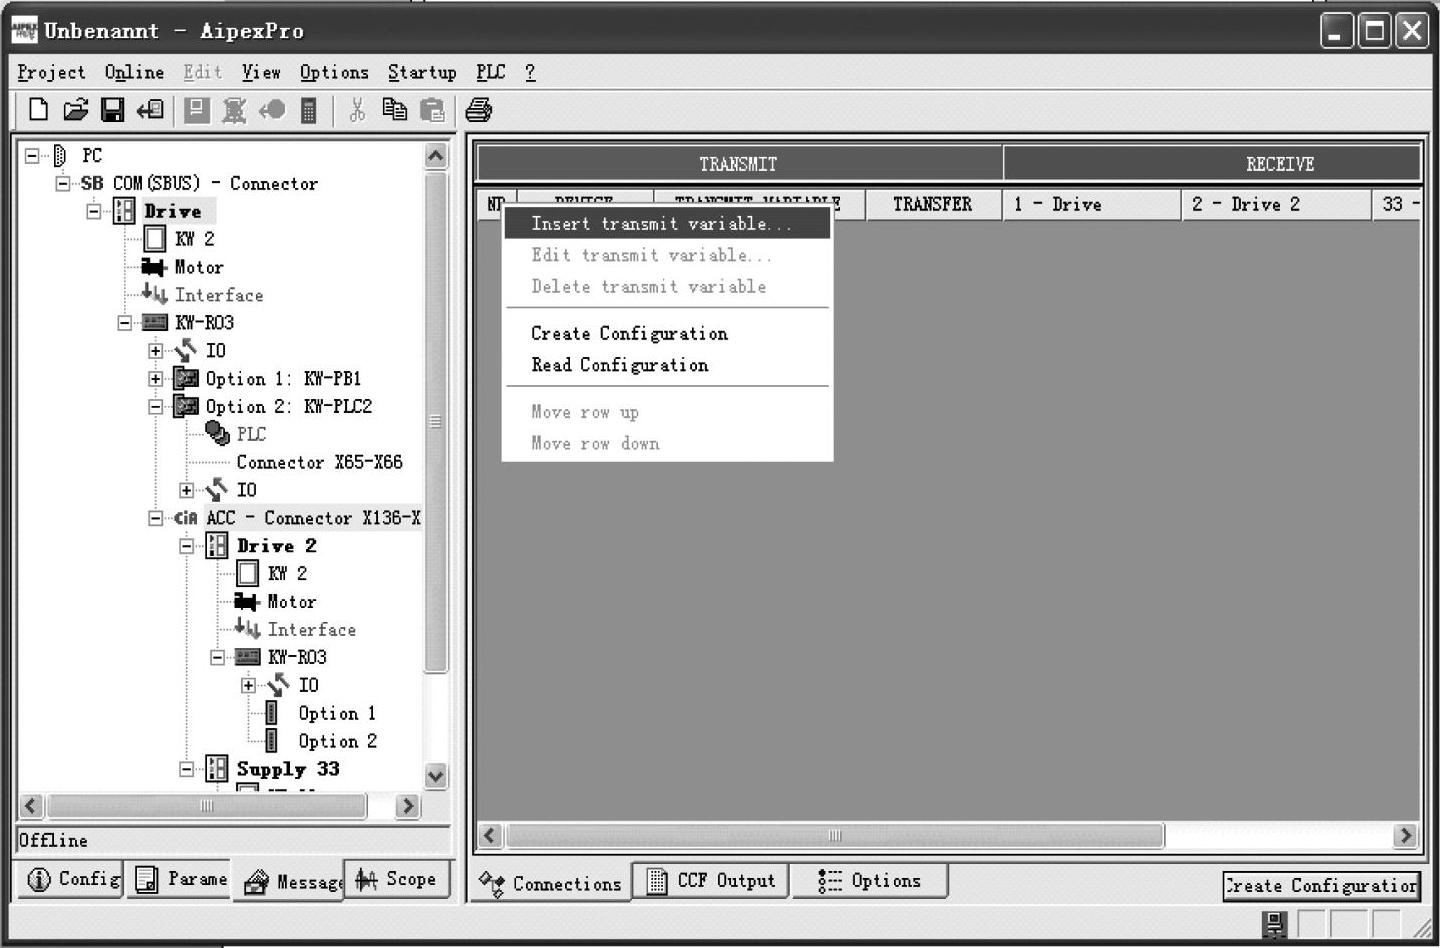1440x948 pixels.
Task: Select the Drive device icon under COM (SBUS)
Action: tap(124, 211)
